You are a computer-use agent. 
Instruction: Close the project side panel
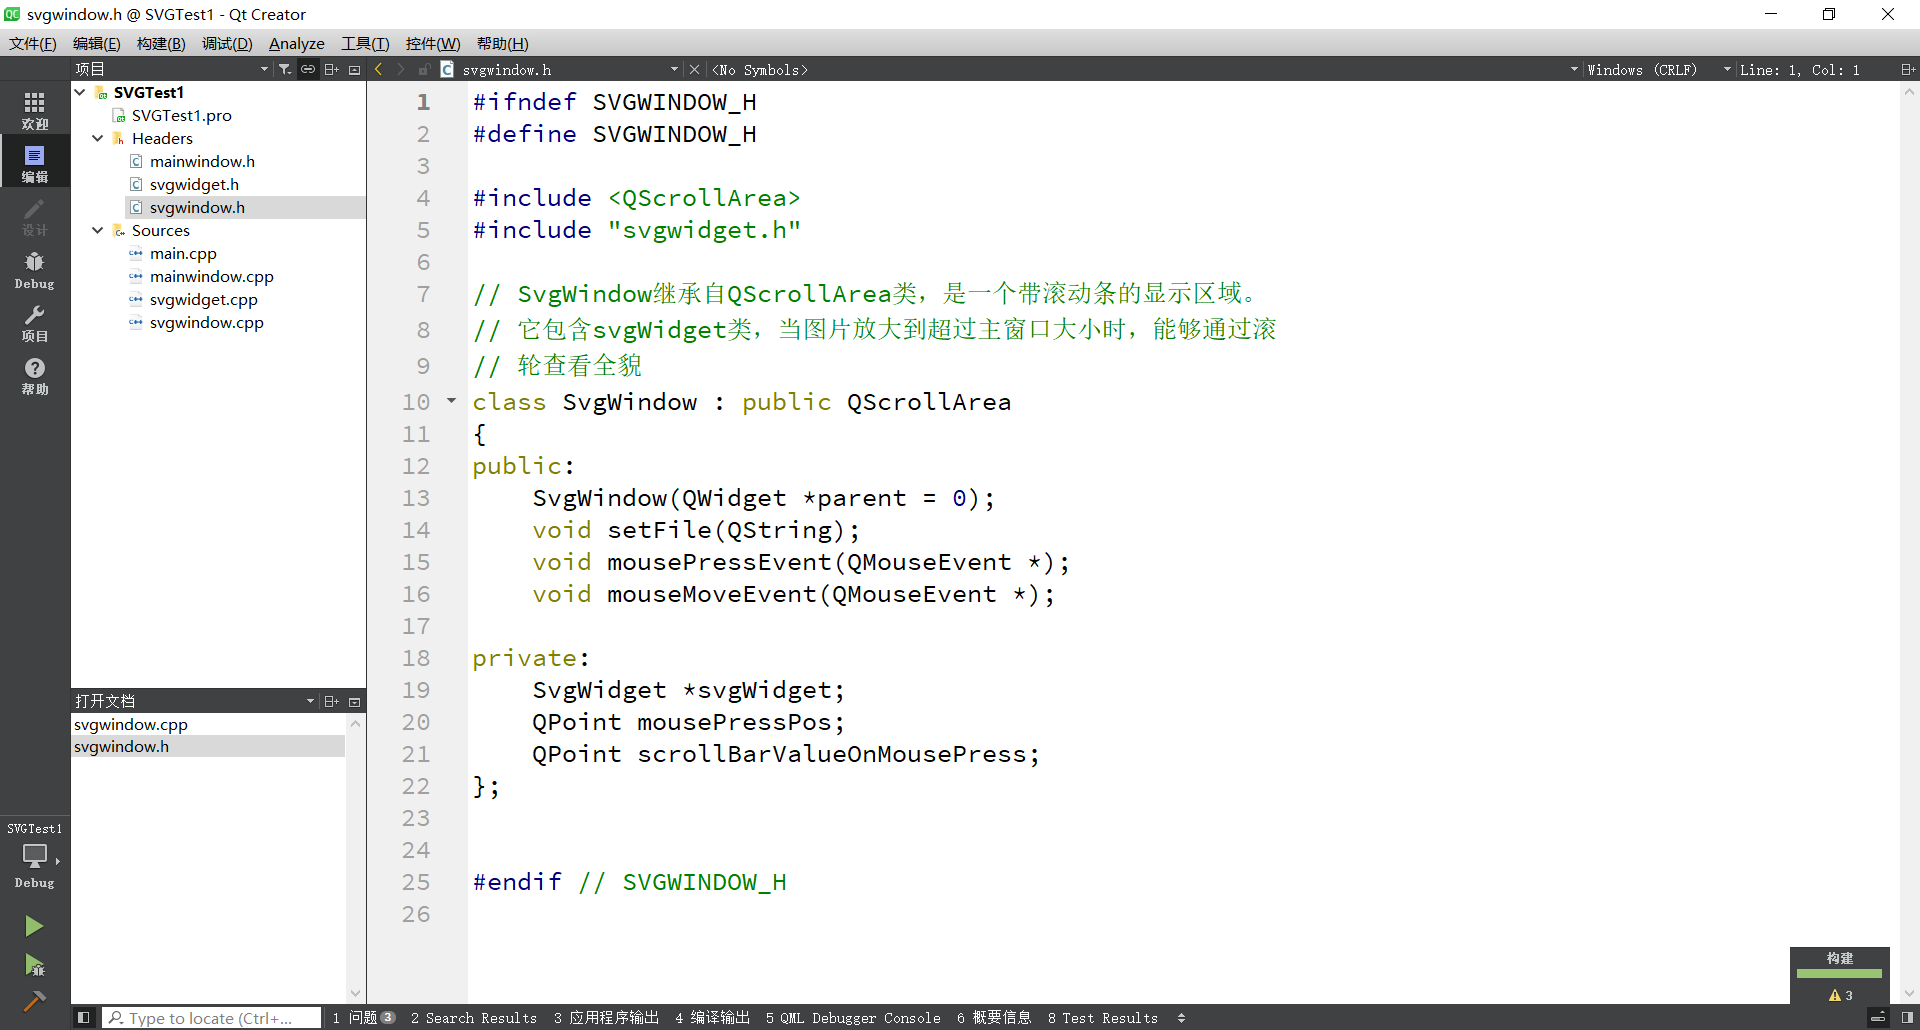[x=354, y=69]
